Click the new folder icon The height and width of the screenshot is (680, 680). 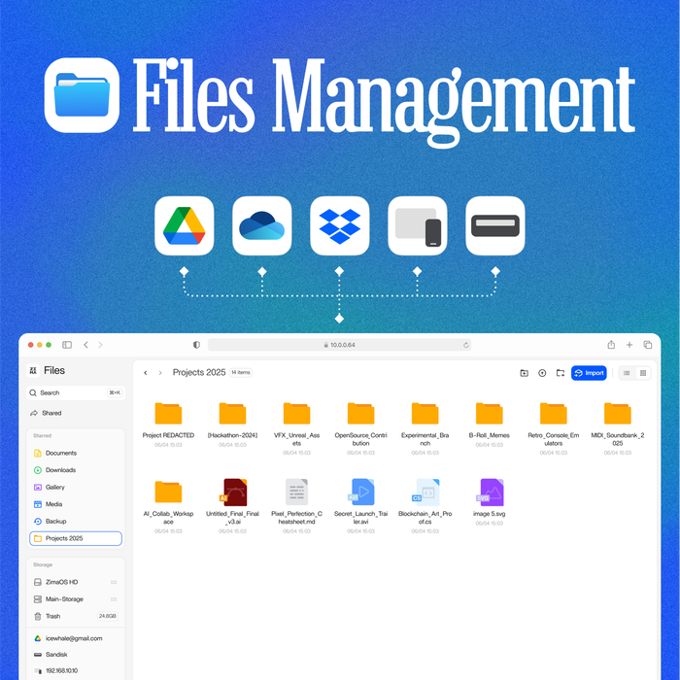524,373
